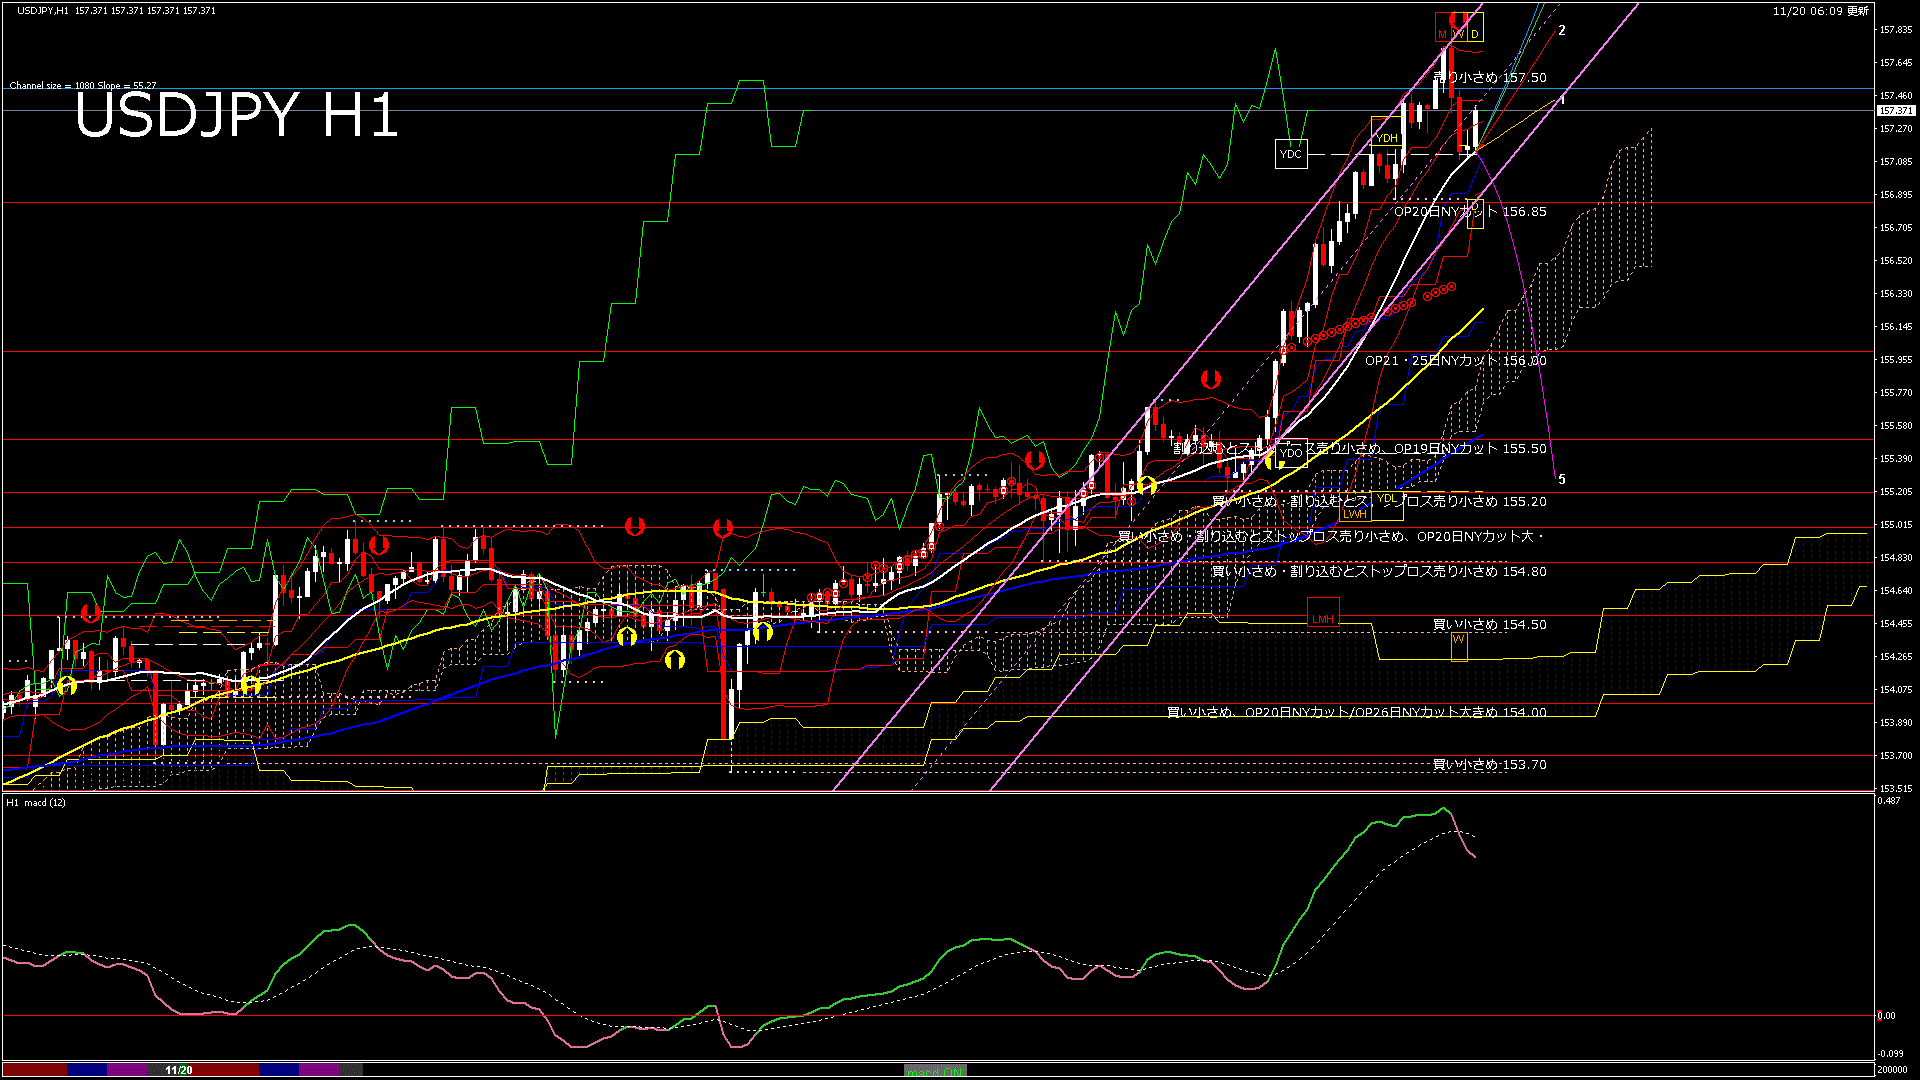This screenshot has height=1080, width=1920.
Task: Click the YDC label box on the chart
Action: point(1291,154)
